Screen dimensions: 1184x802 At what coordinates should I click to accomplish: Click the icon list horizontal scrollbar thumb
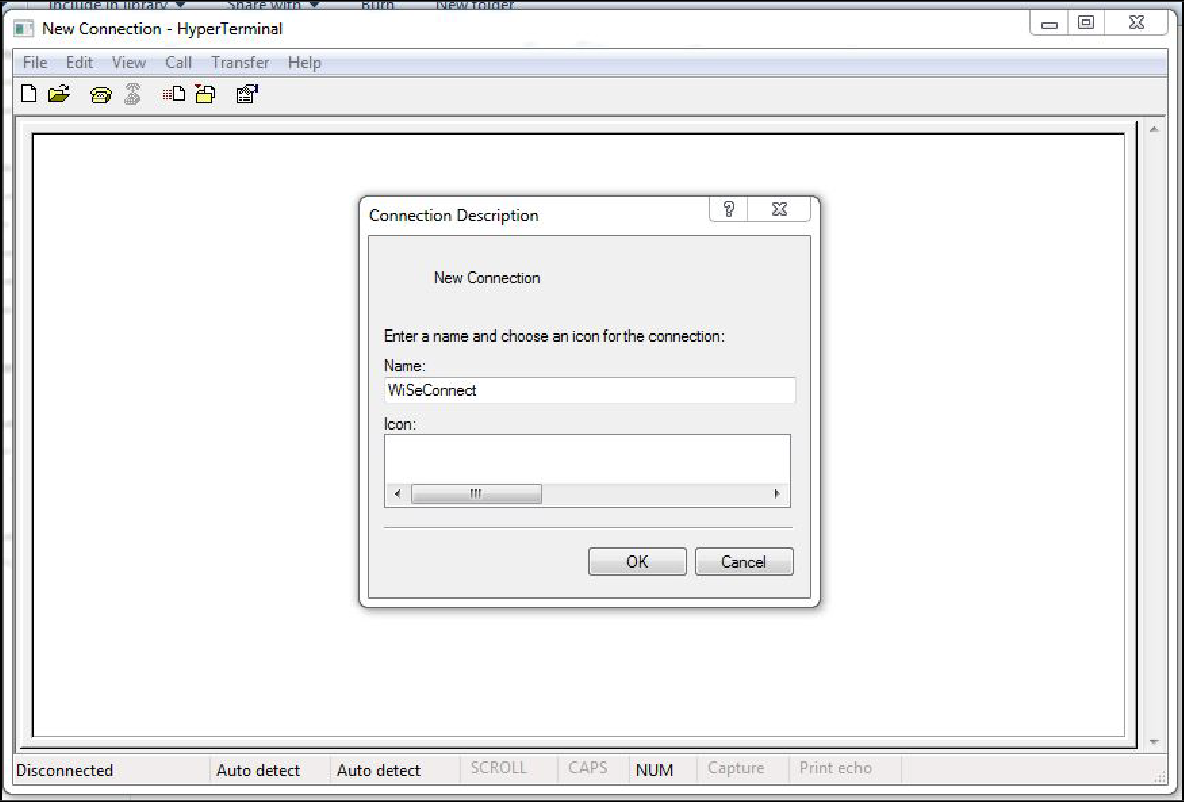(x=476, y=494)
